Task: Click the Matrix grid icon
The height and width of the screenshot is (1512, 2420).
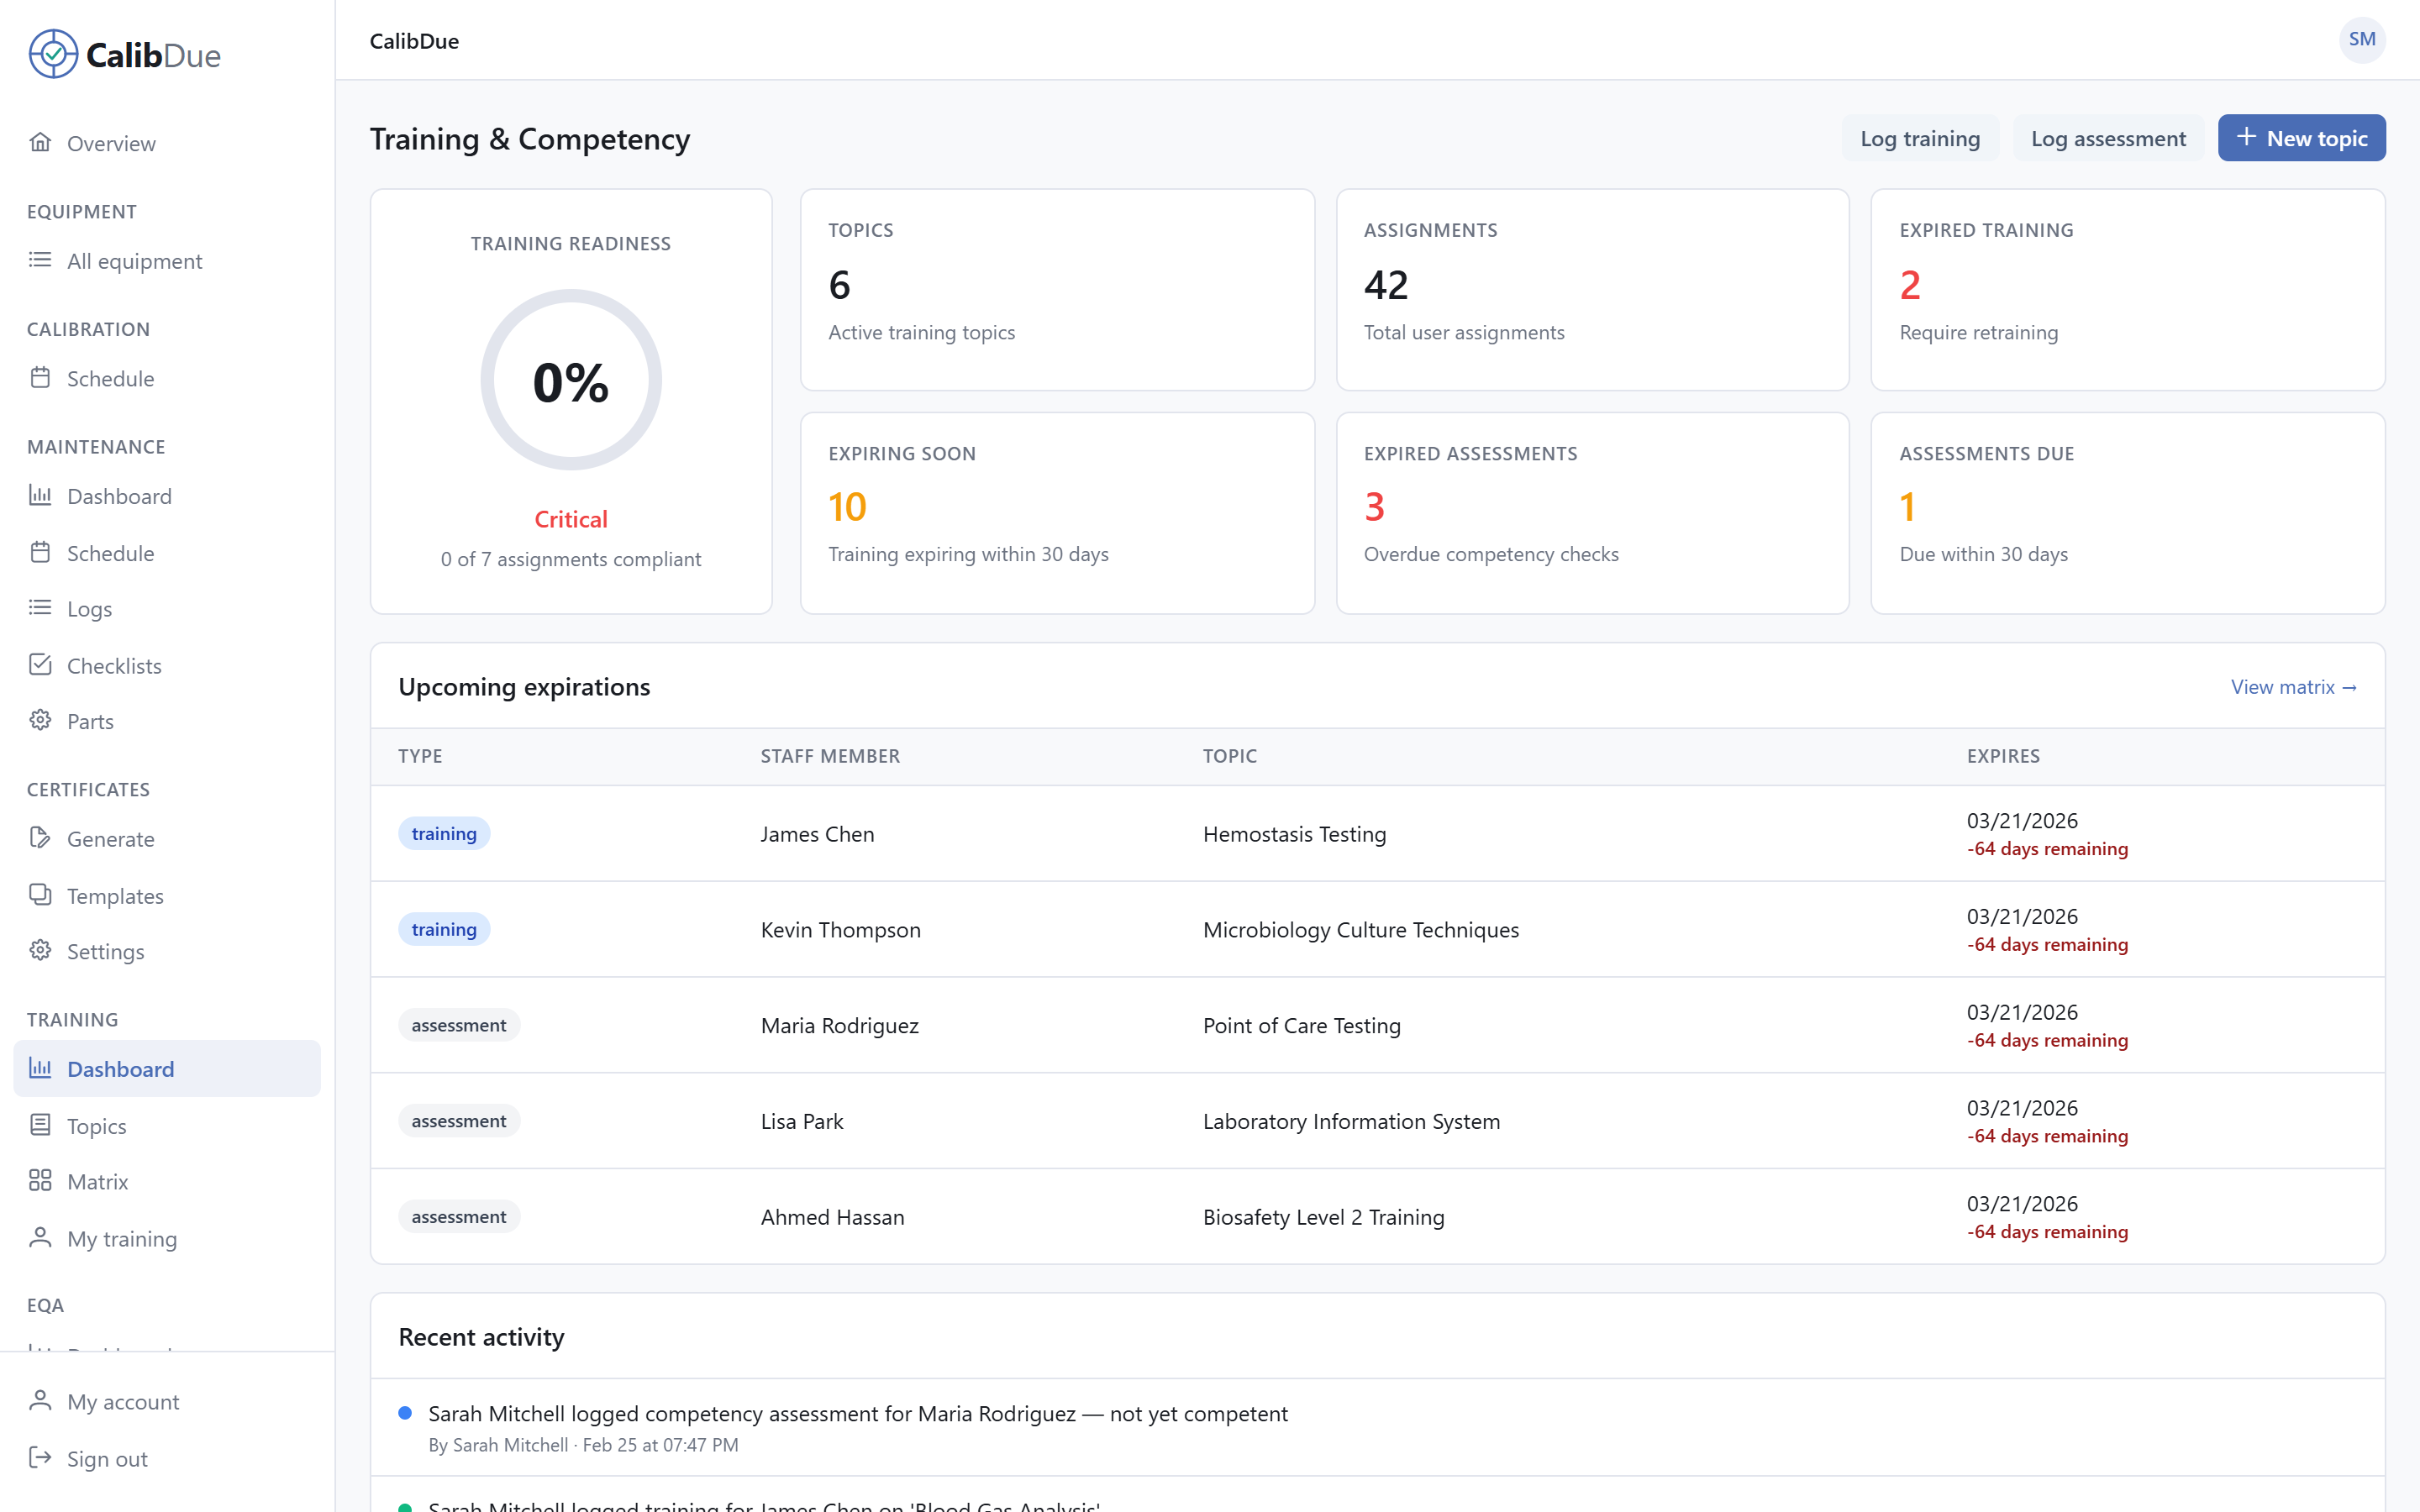Action: click(40, 1181)
